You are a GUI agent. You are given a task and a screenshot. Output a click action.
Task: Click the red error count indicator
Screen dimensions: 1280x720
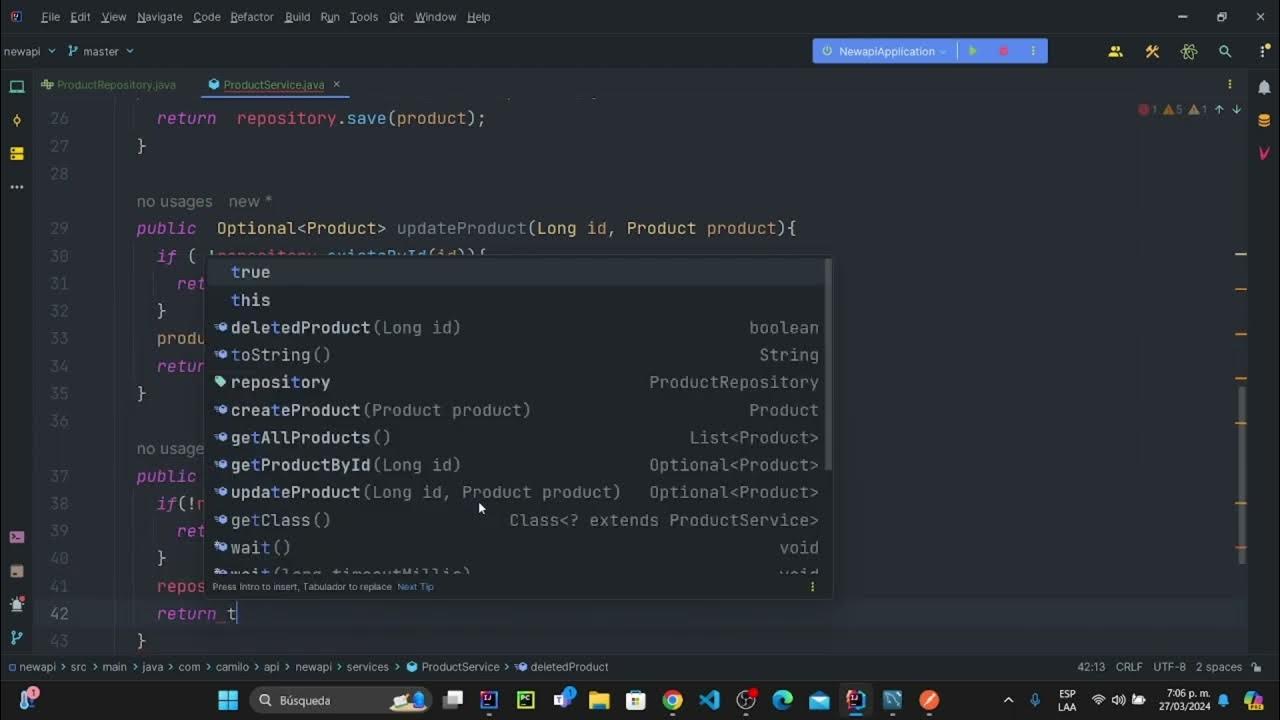point(1148,110)
